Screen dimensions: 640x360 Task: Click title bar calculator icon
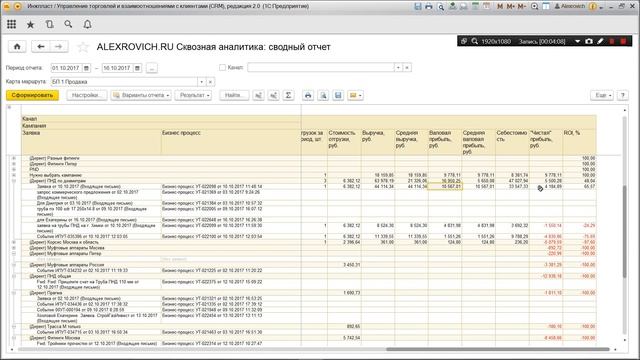475,7
